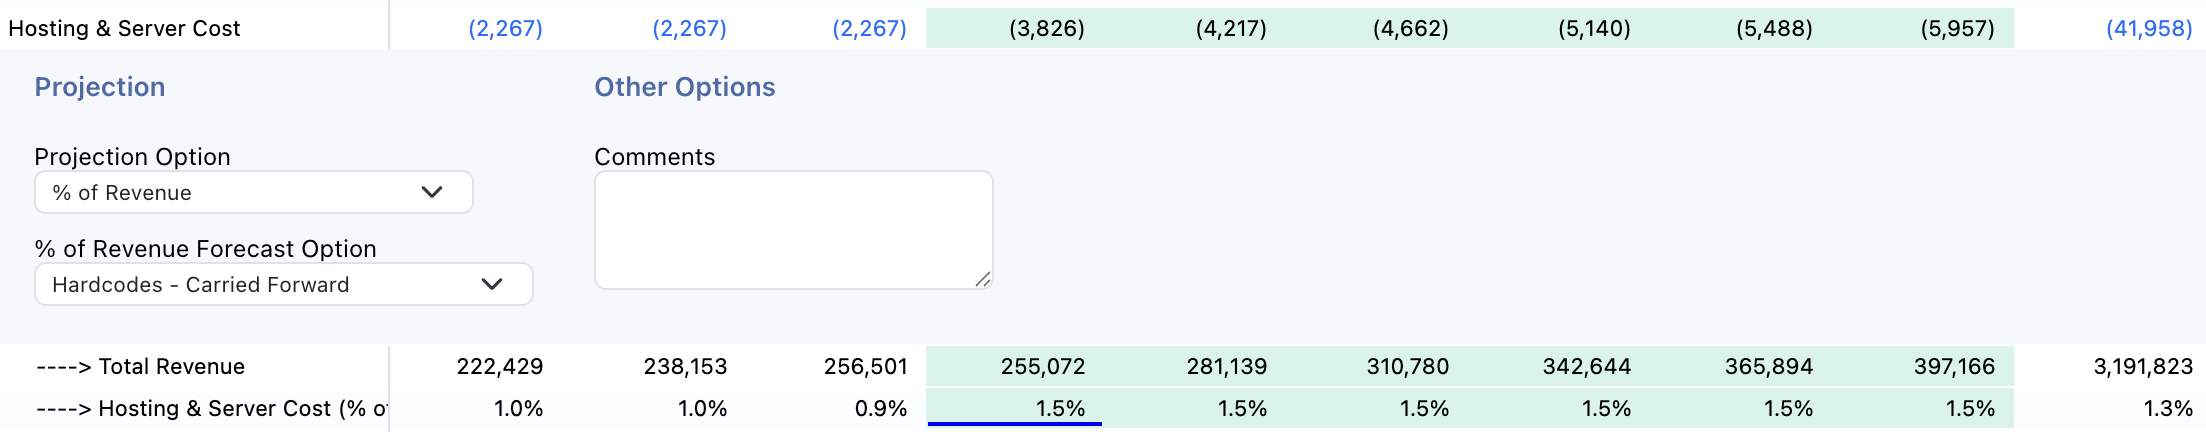The width and height of the screenshot is (2206, 432).
Task: Click the Other Options section heading
Action: coord(685,87)
